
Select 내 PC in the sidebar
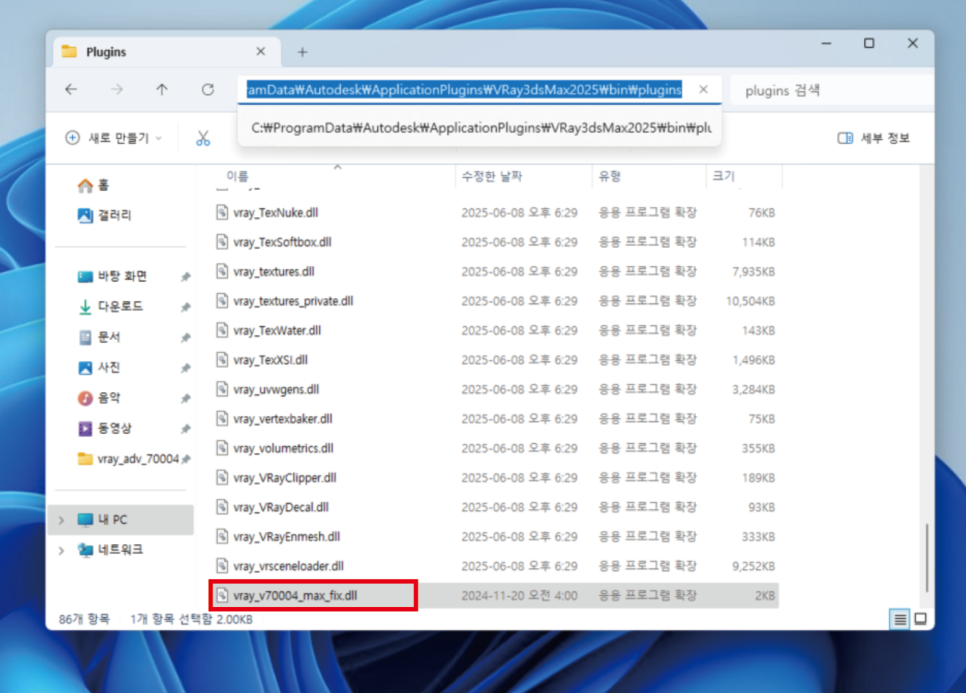pos(121,520)
